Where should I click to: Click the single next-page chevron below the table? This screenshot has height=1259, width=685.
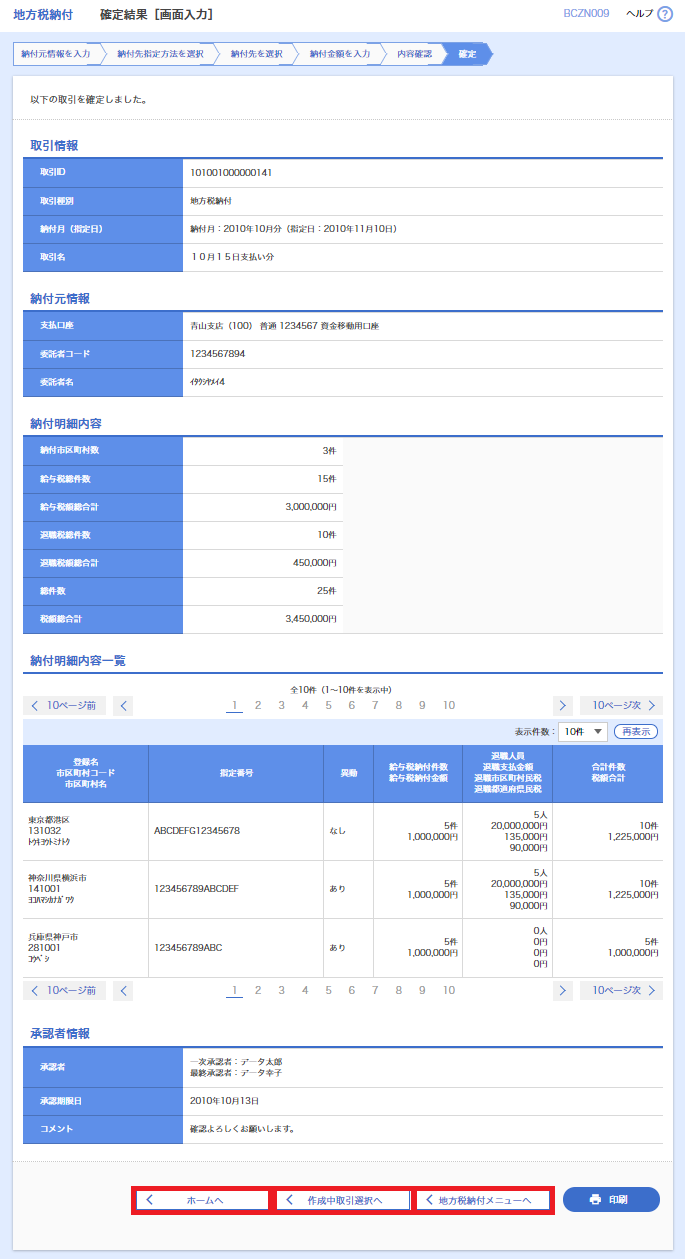pyautogui.click(x=563, y=991)
